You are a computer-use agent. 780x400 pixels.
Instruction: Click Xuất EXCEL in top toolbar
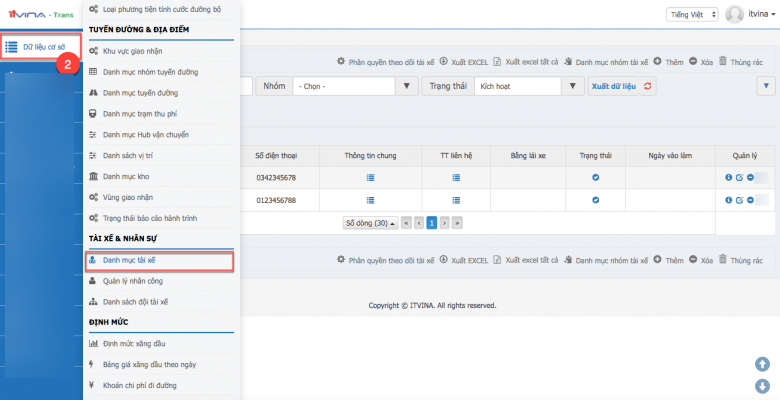465,62
